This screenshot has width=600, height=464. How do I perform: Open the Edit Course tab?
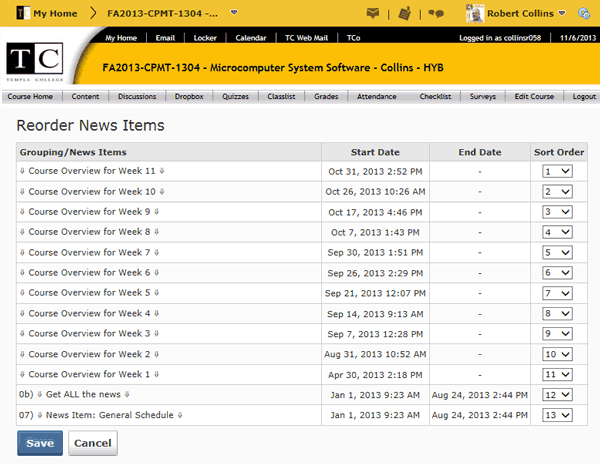534,96
